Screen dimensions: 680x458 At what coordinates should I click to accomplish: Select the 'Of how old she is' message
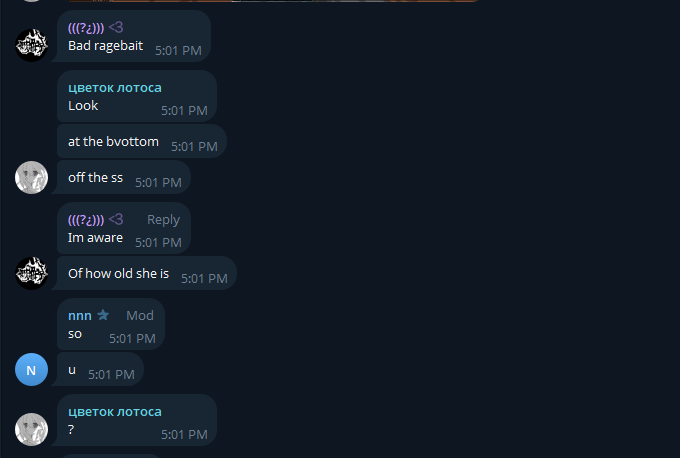pos(147,273)
